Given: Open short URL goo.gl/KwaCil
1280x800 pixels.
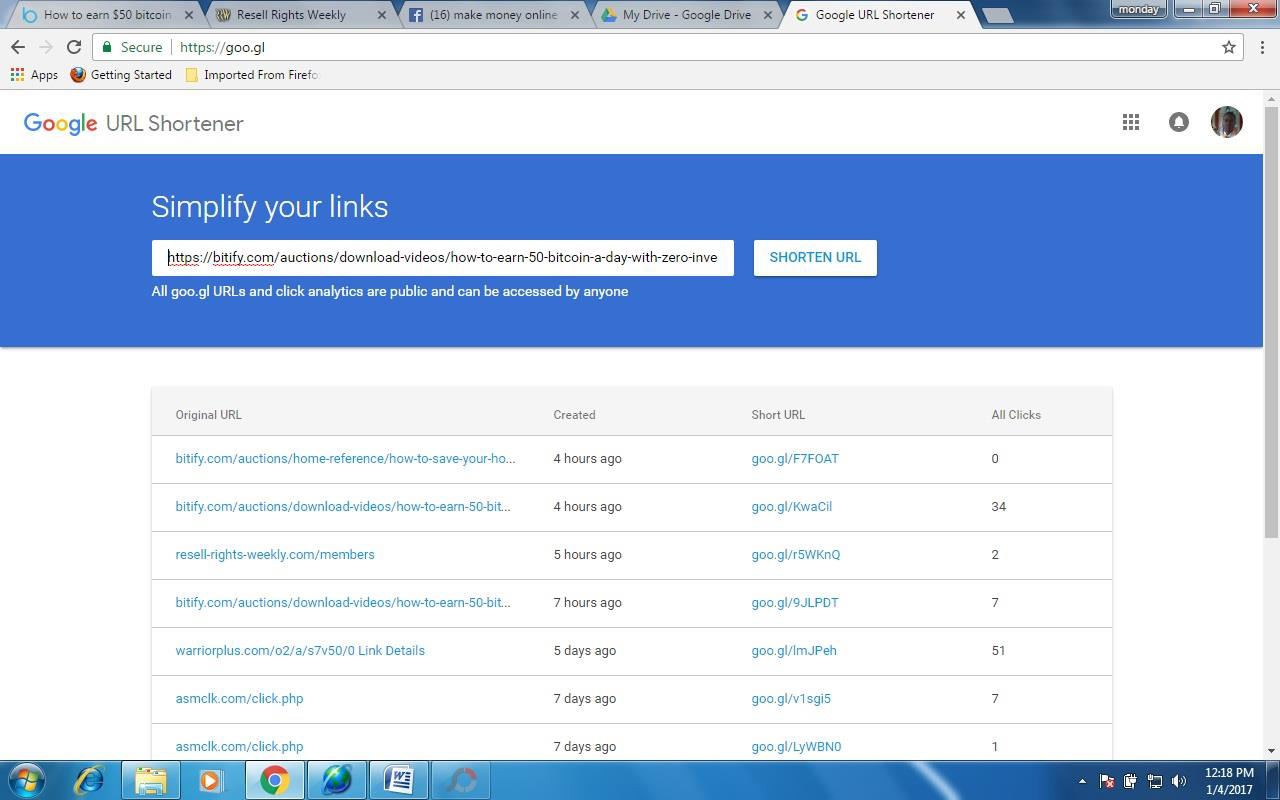Looking at the screenshot, I should pyautogui.click(x=792, y=506).
